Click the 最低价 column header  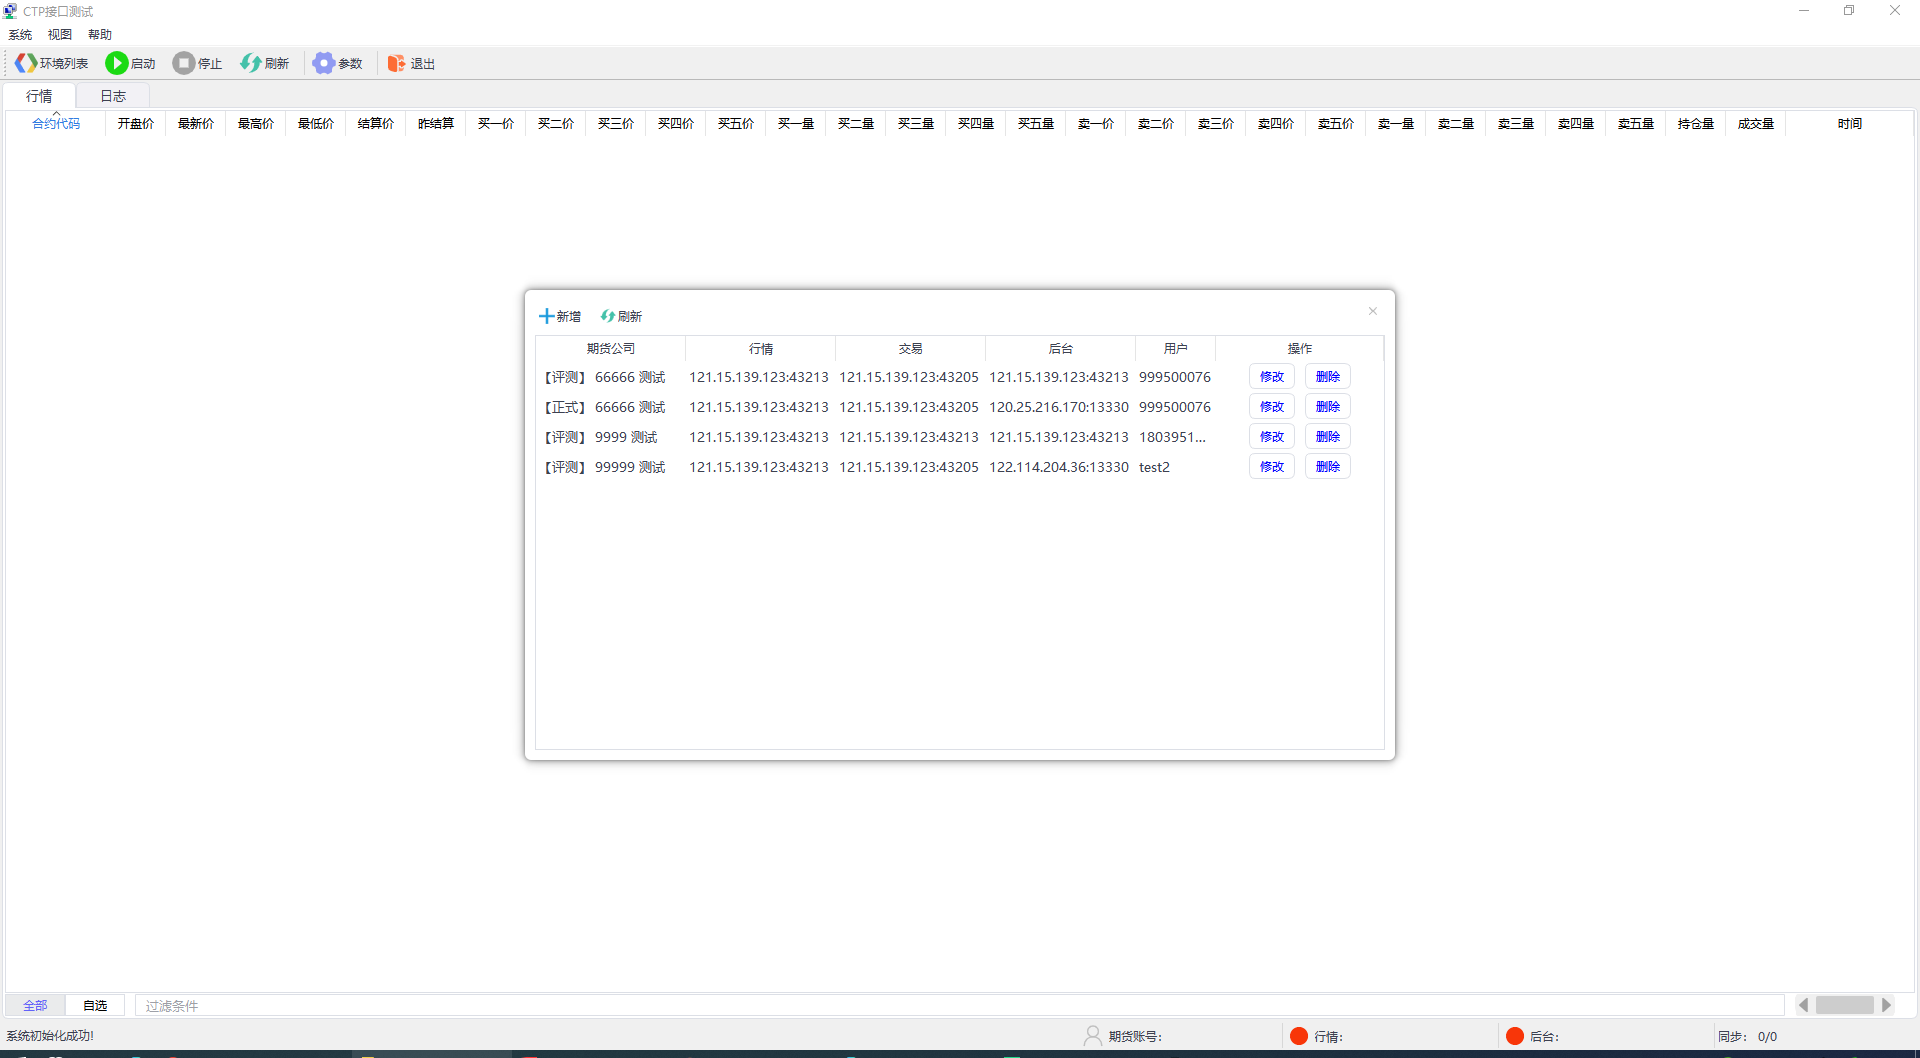click(316, 123)
